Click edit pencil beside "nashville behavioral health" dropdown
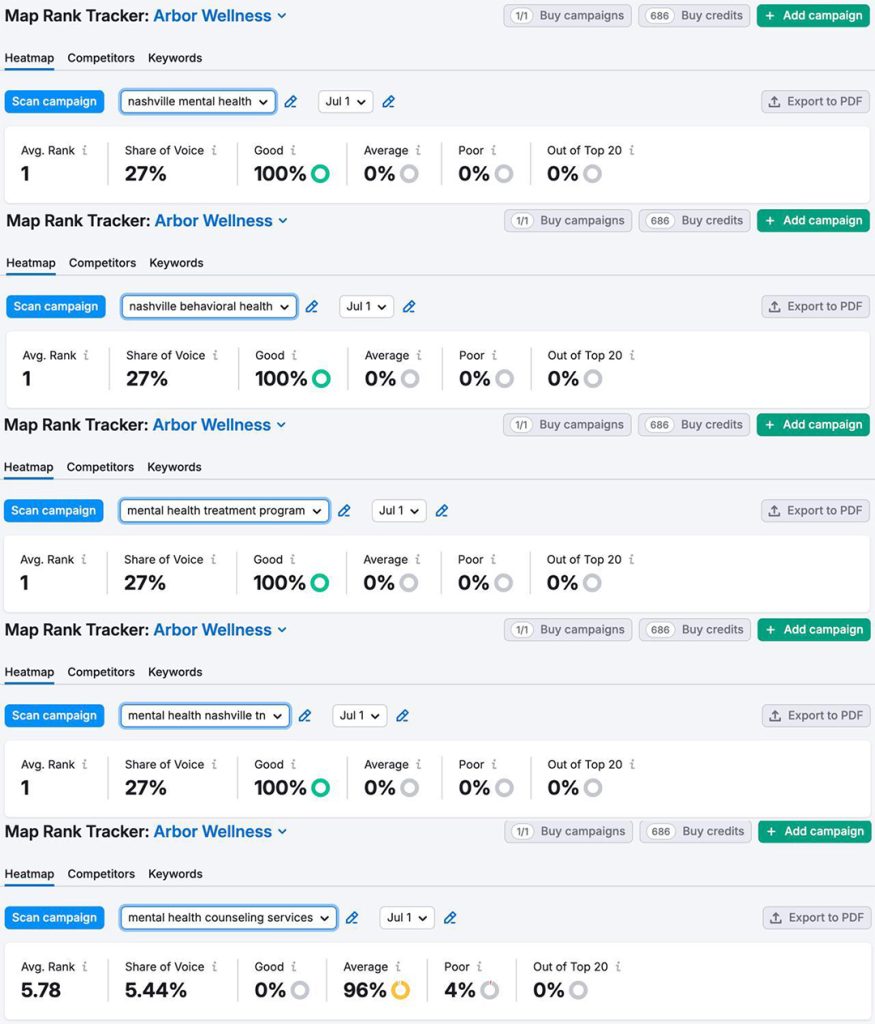This screenshot has height=1024, width=875. 312,307
